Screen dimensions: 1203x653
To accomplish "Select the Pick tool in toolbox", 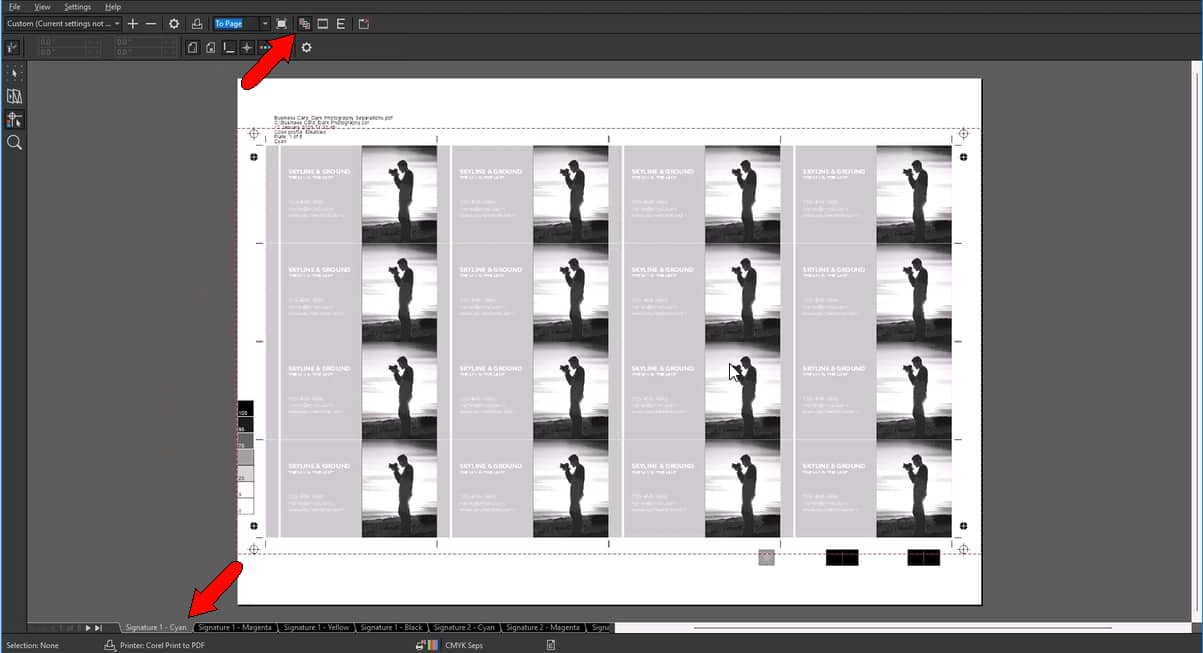I will pos(14,73).
